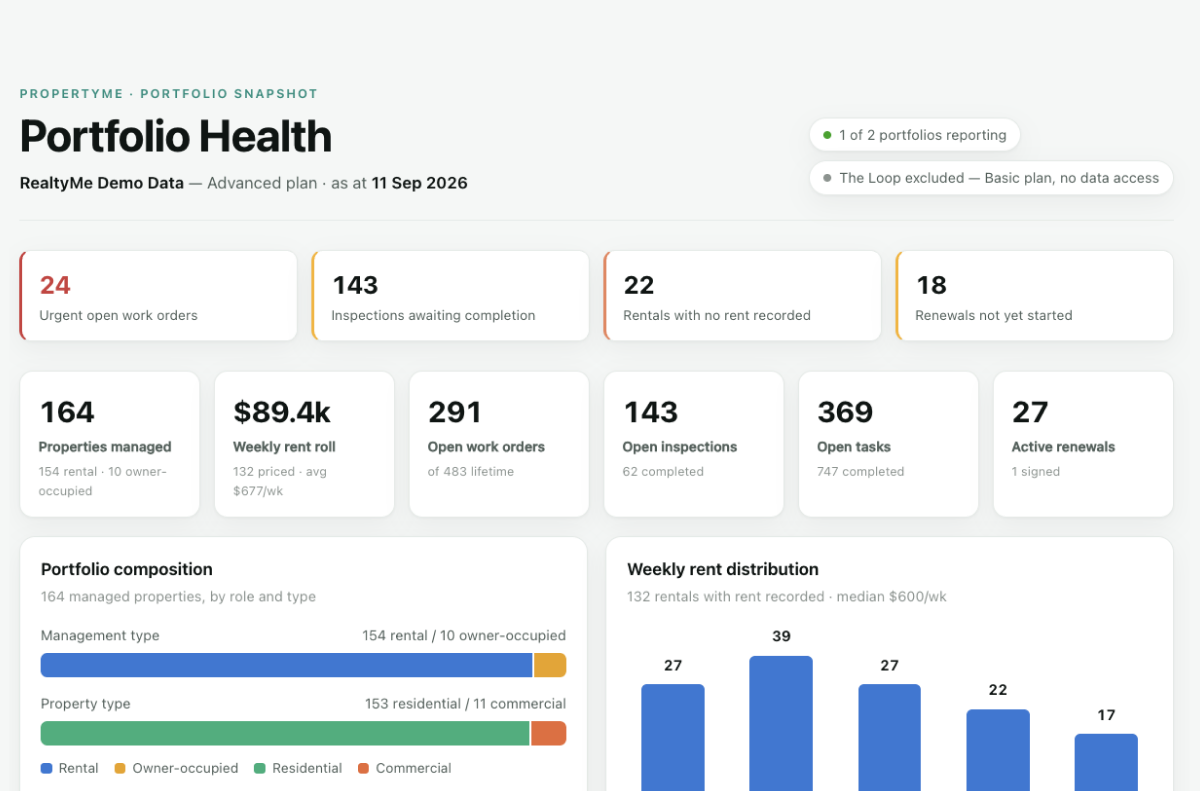This screenshot has height=791, width=1200.
Task: Click the rent distribution bar labeled 17
Action: click(1106, 762)
